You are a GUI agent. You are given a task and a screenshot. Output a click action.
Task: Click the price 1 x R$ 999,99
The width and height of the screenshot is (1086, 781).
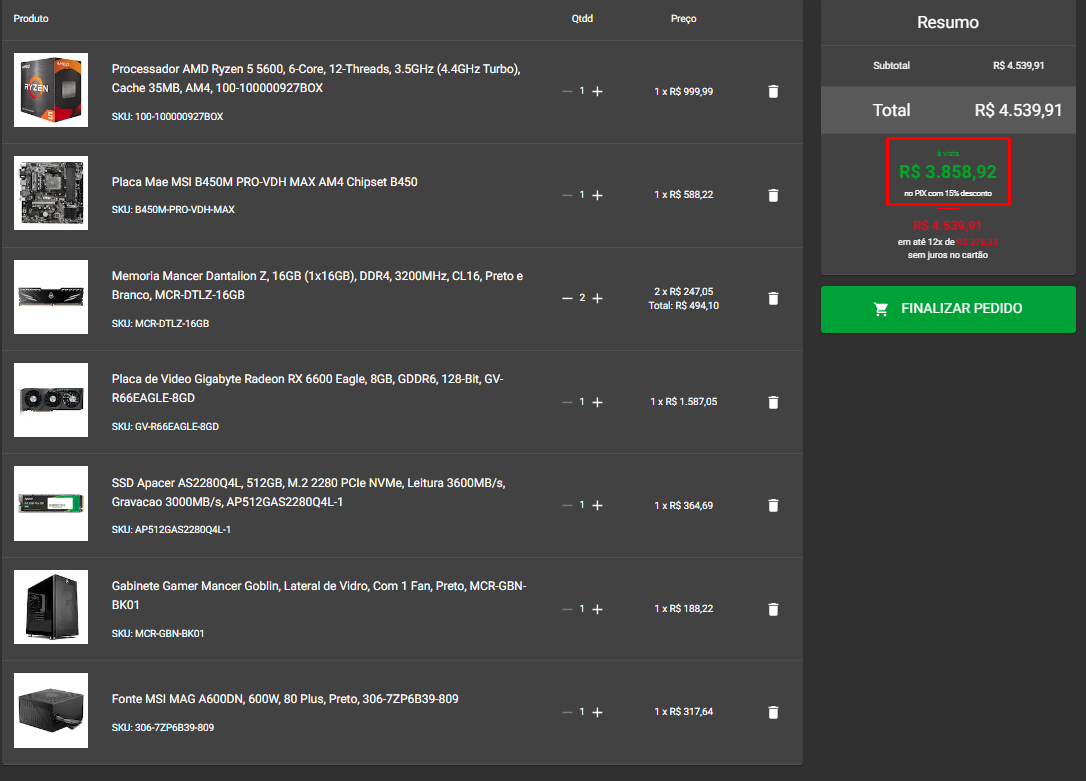tap(684, 91)
